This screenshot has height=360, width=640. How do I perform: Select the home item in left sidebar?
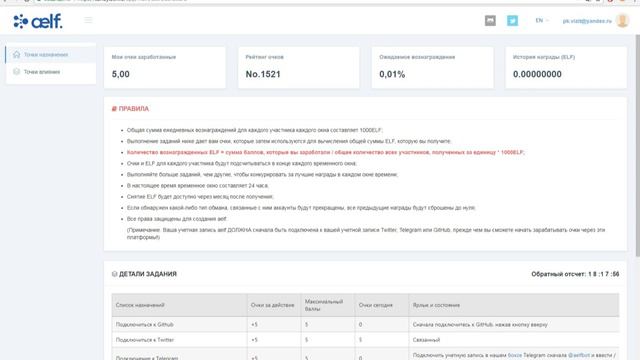pos(51,55)
